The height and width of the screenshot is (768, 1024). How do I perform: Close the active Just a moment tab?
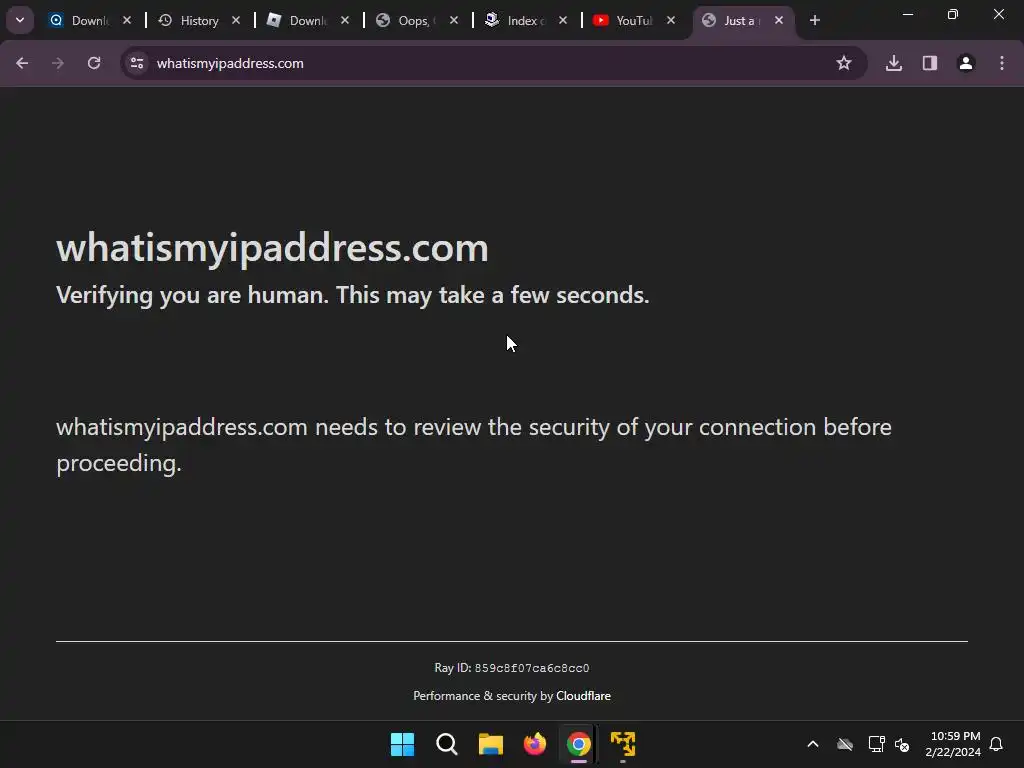(x=779, y=21)
